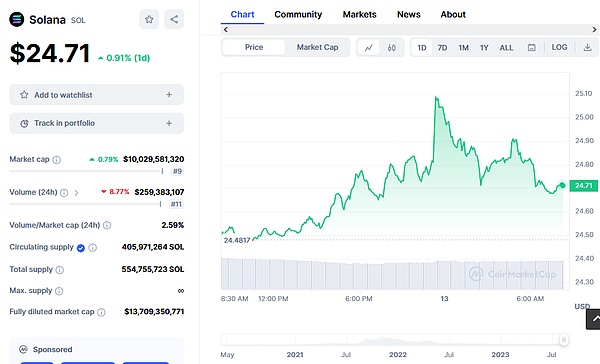600x364 pixels.
Task: Click the Add to watchlist button
Action: point(96,95)
